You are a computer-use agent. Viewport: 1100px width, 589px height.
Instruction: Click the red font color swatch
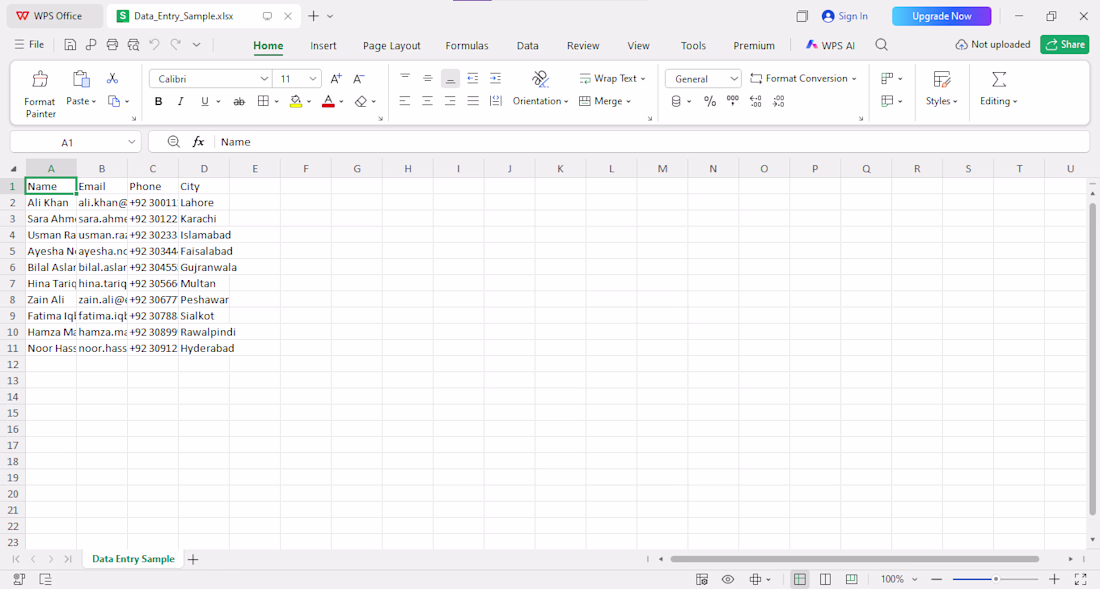click(328, 102)
